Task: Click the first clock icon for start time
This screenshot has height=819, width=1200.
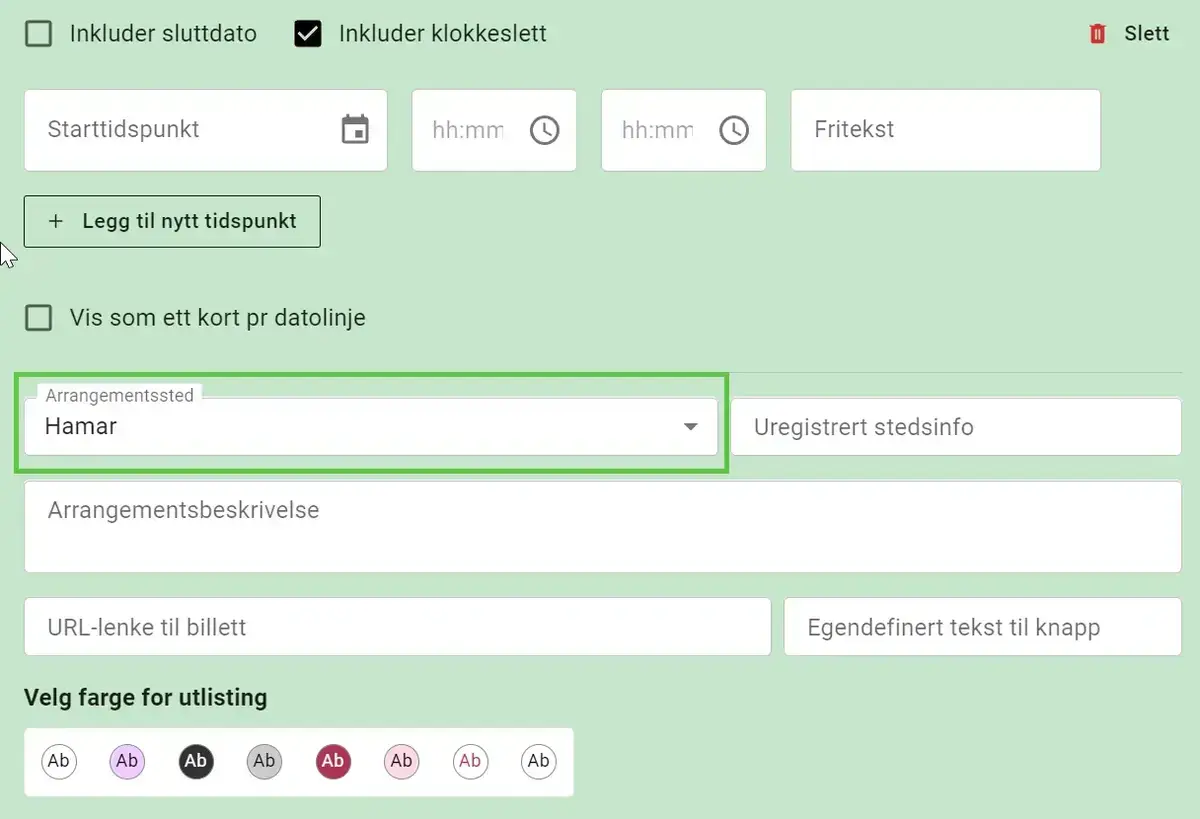Action: [544, 130]
